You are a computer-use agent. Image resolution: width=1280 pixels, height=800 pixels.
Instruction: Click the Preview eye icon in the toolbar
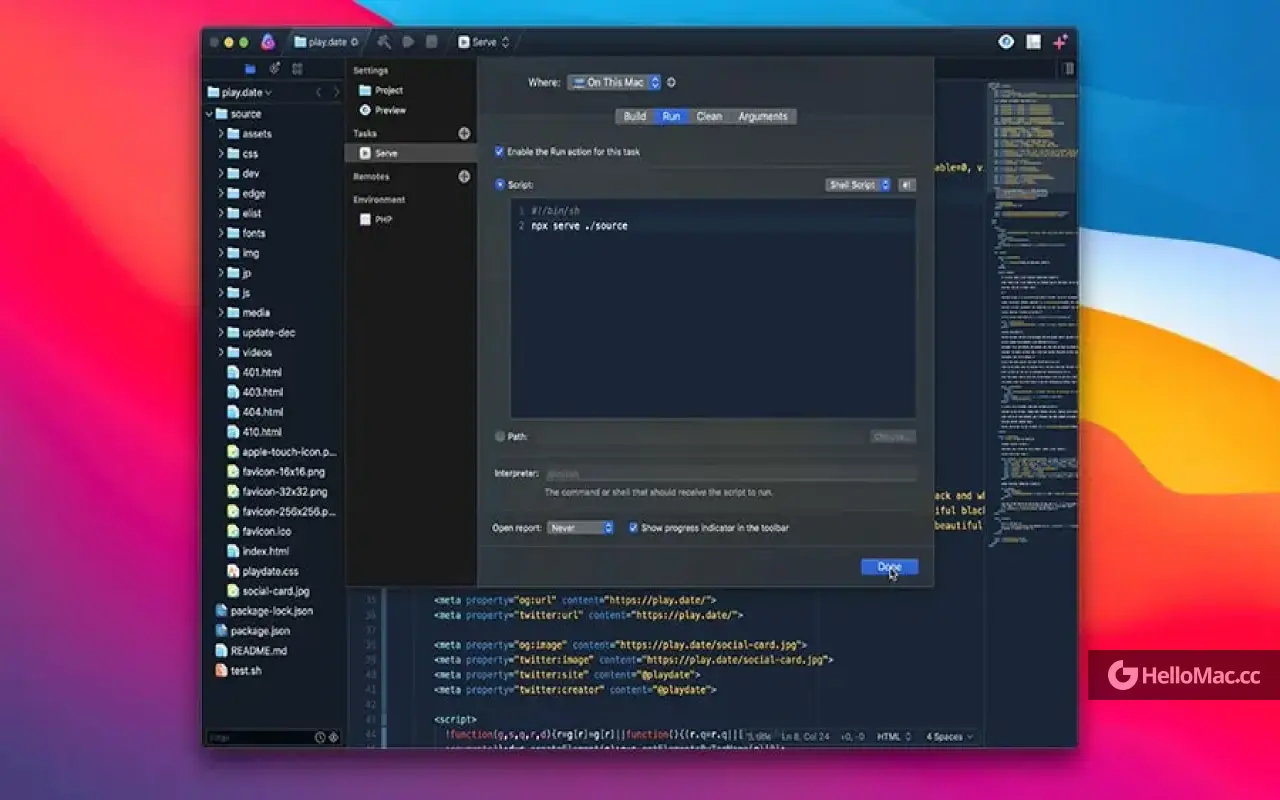[1007, 42]
